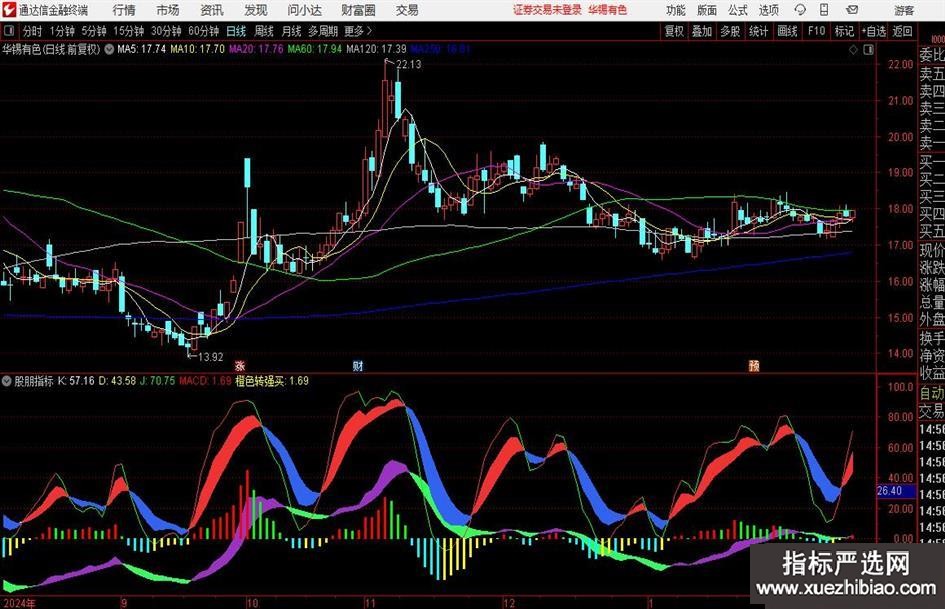Click the 财 event marker below the chart
945x609 pixels.
tap(358, 365)
